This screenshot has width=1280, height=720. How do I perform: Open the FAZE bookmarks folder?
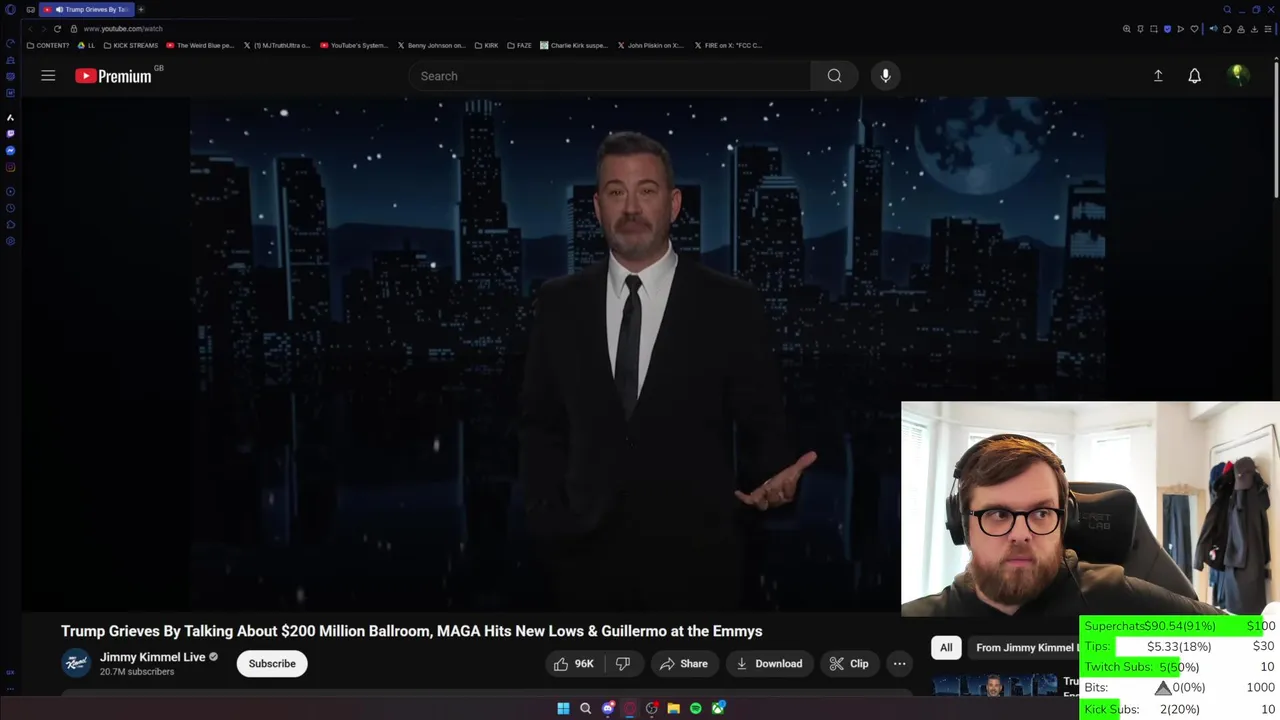pyautogui.click(x=519, y=45)
